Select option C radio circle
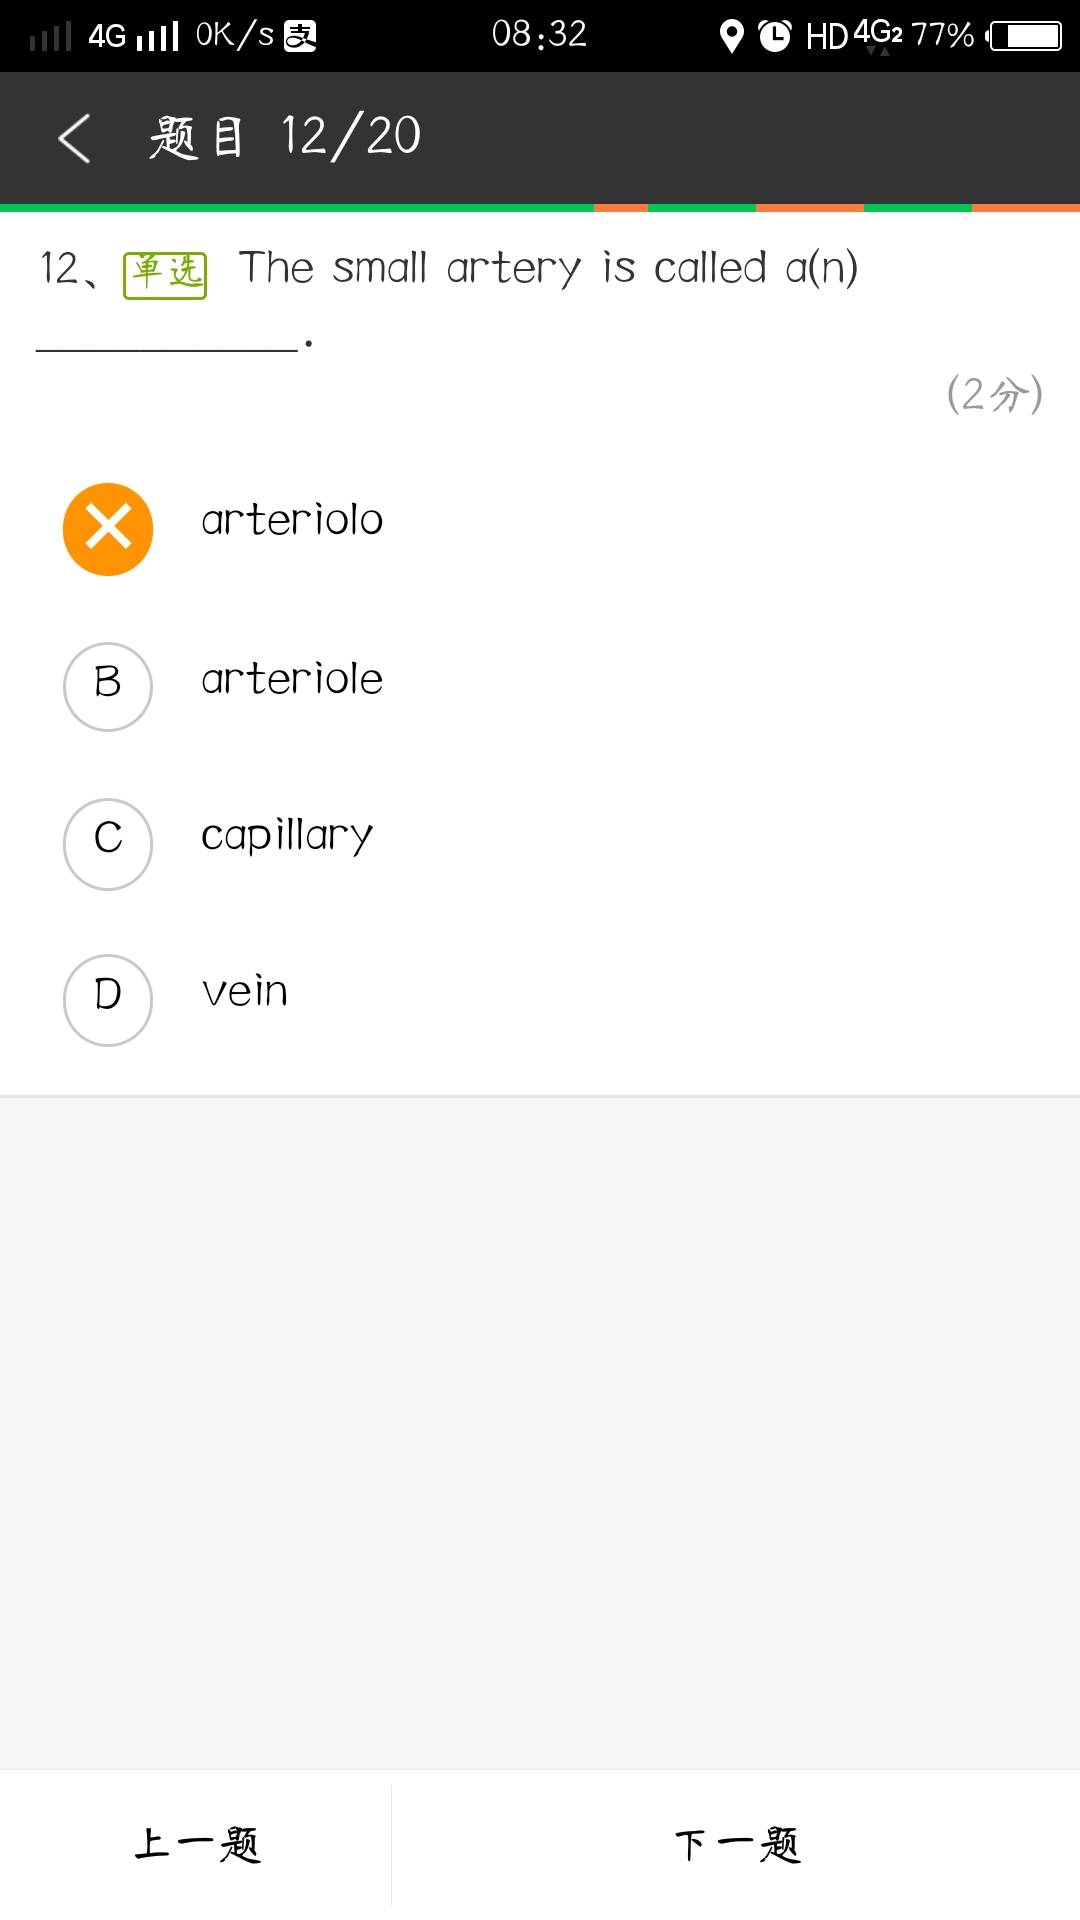1080x1920 pixels. click(x=108, y=843)
